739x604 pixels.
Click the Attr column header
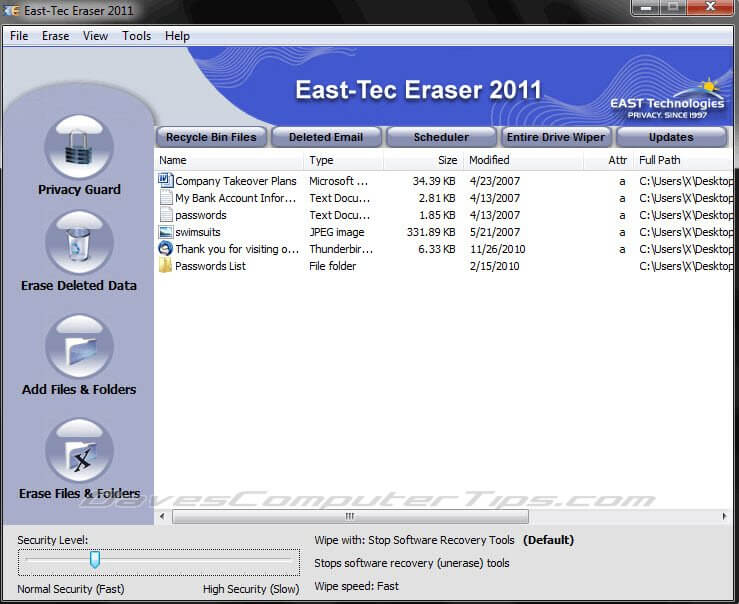[608, 160]
